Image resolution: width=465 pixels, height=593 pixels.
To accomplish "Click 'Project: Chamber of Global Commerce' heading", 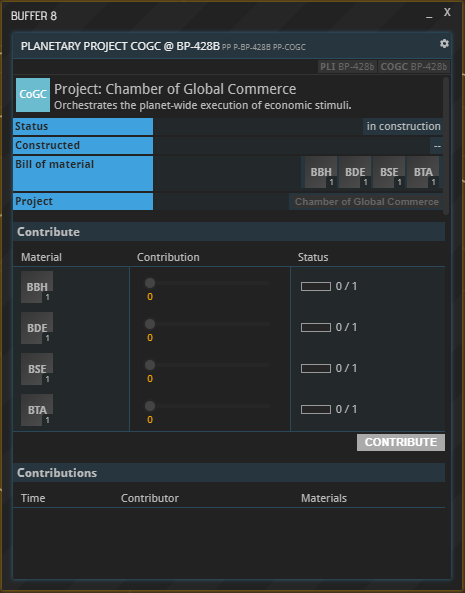I will (175, 89).
